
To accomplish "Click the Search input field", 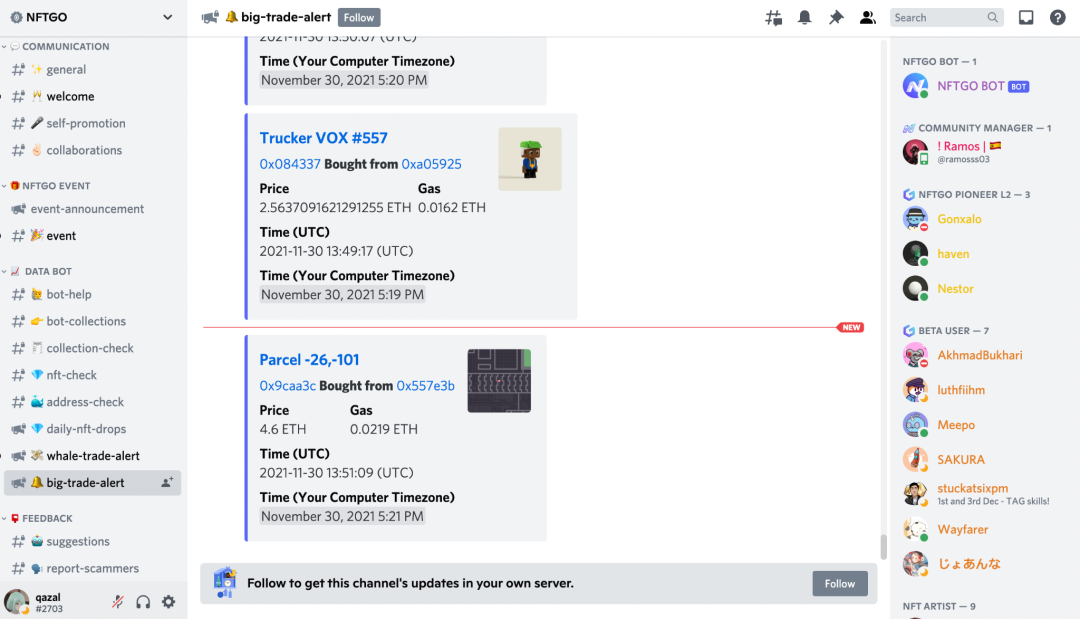I will (938, 18).
